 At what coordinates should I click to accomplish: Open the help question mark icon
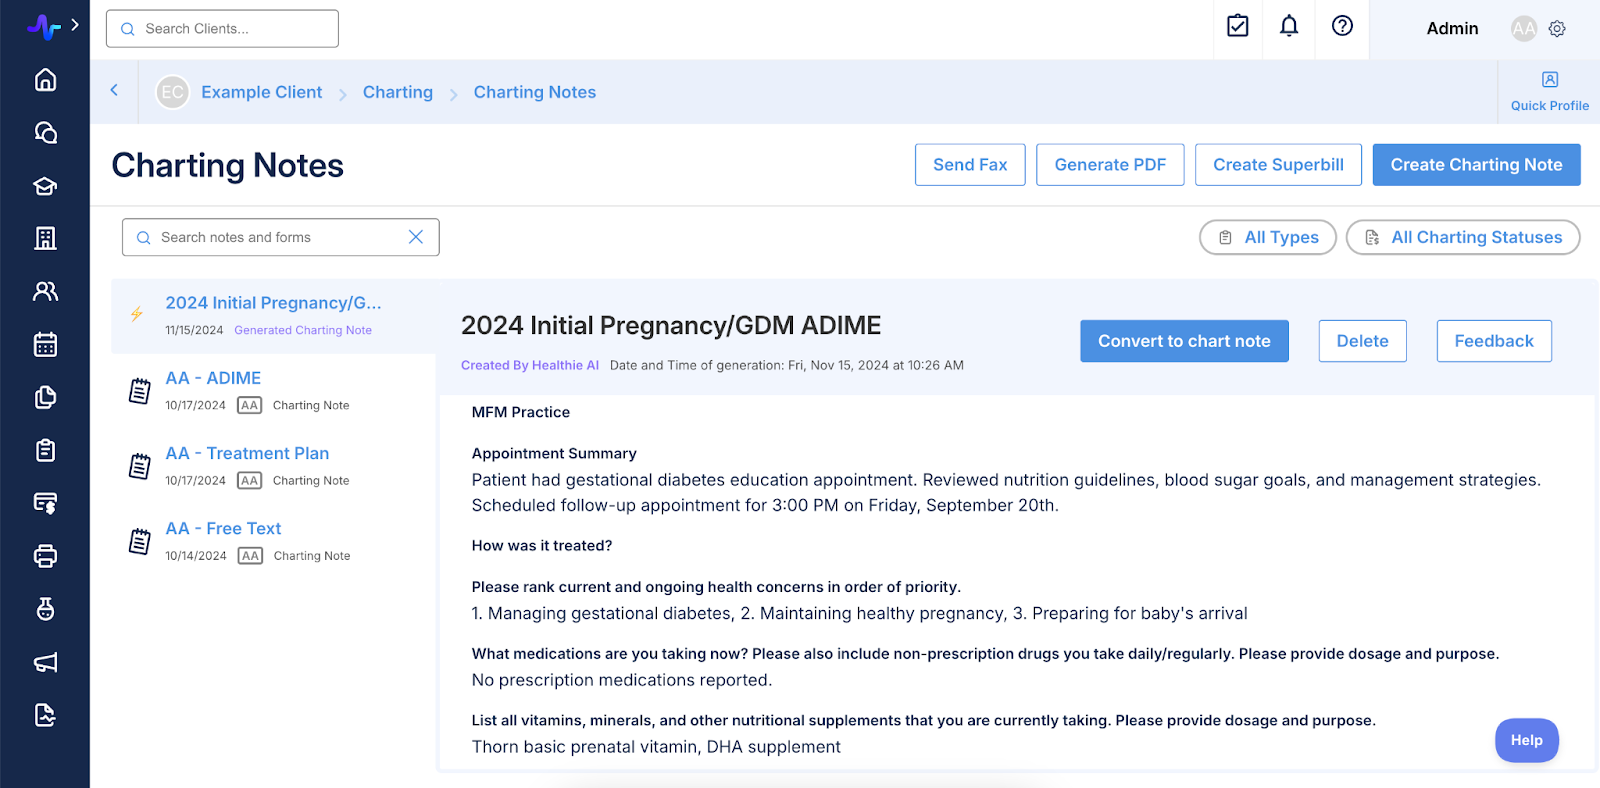coord(1342,27)
